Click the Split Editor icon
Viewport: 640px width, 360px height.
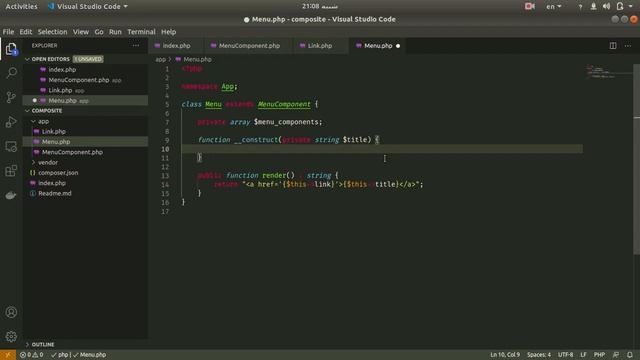[x=613, y=46]
